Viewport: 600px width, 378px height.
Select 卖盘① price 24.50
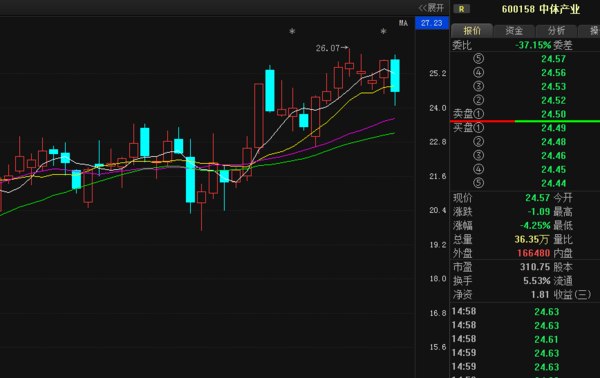553,114
